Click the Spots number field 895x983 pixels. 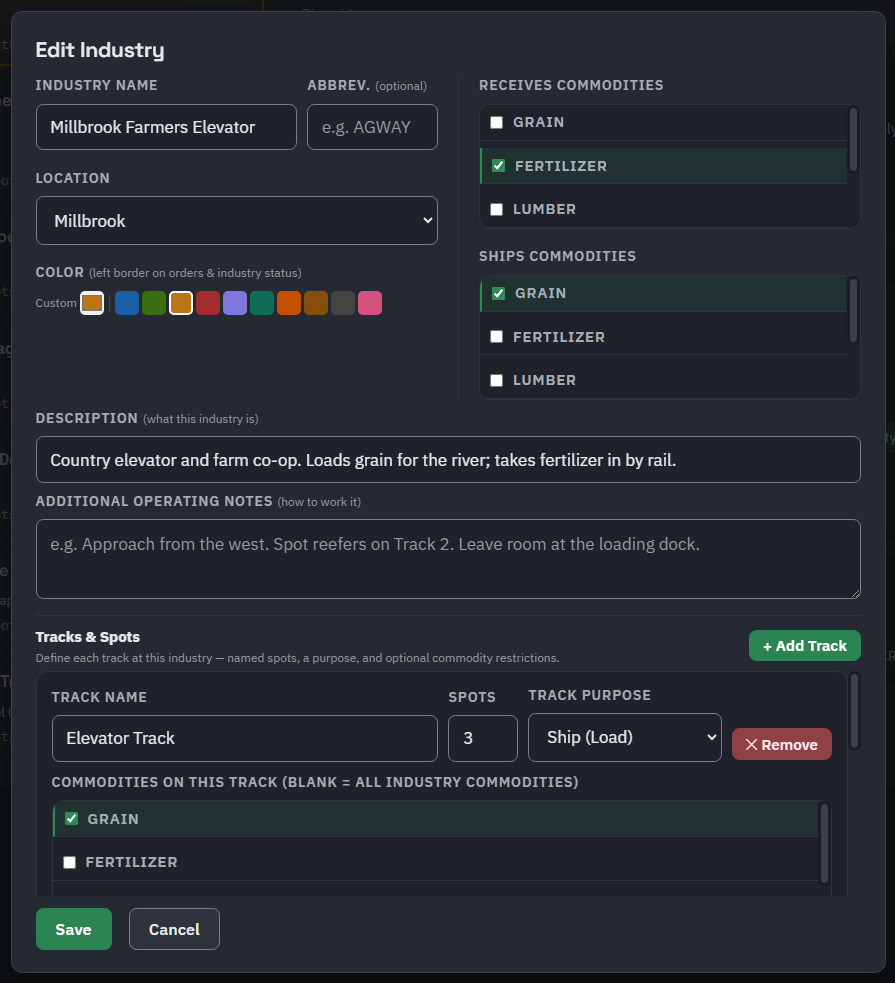point(483,739)
